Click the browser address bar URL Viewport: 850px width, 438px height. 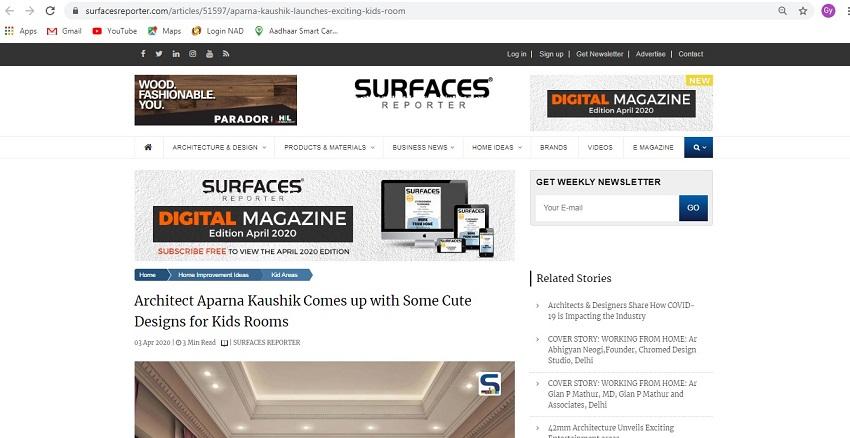coord(245,11)
